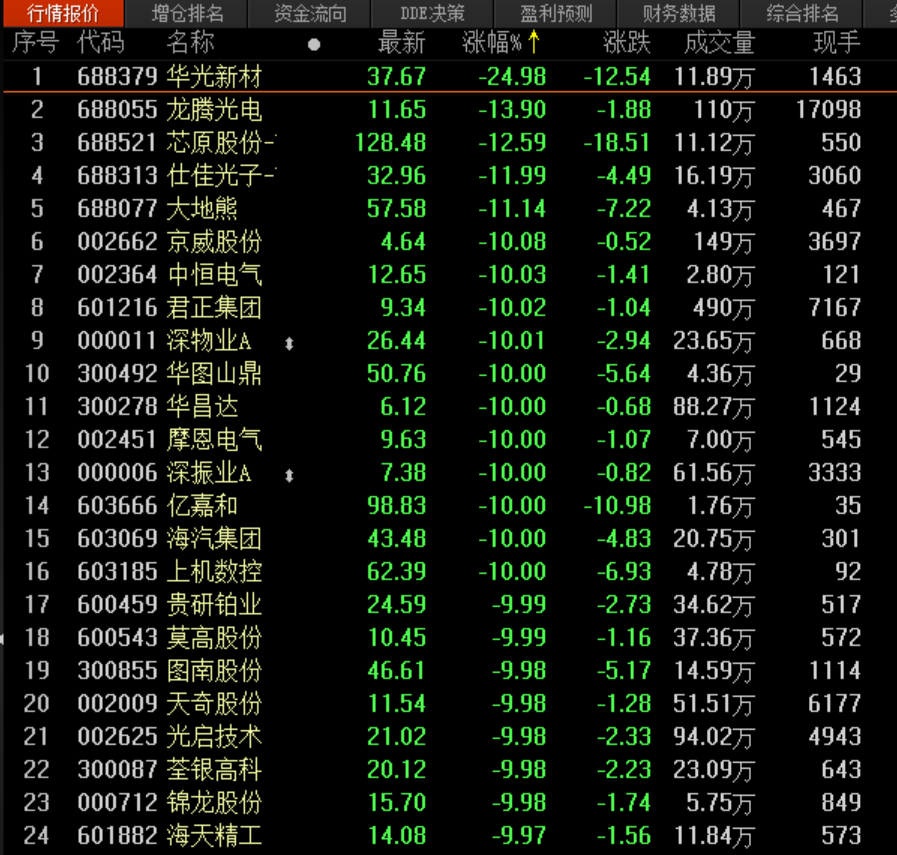Select stock 海汽集团
897x855 pixels.
click(x=214, y=539)
